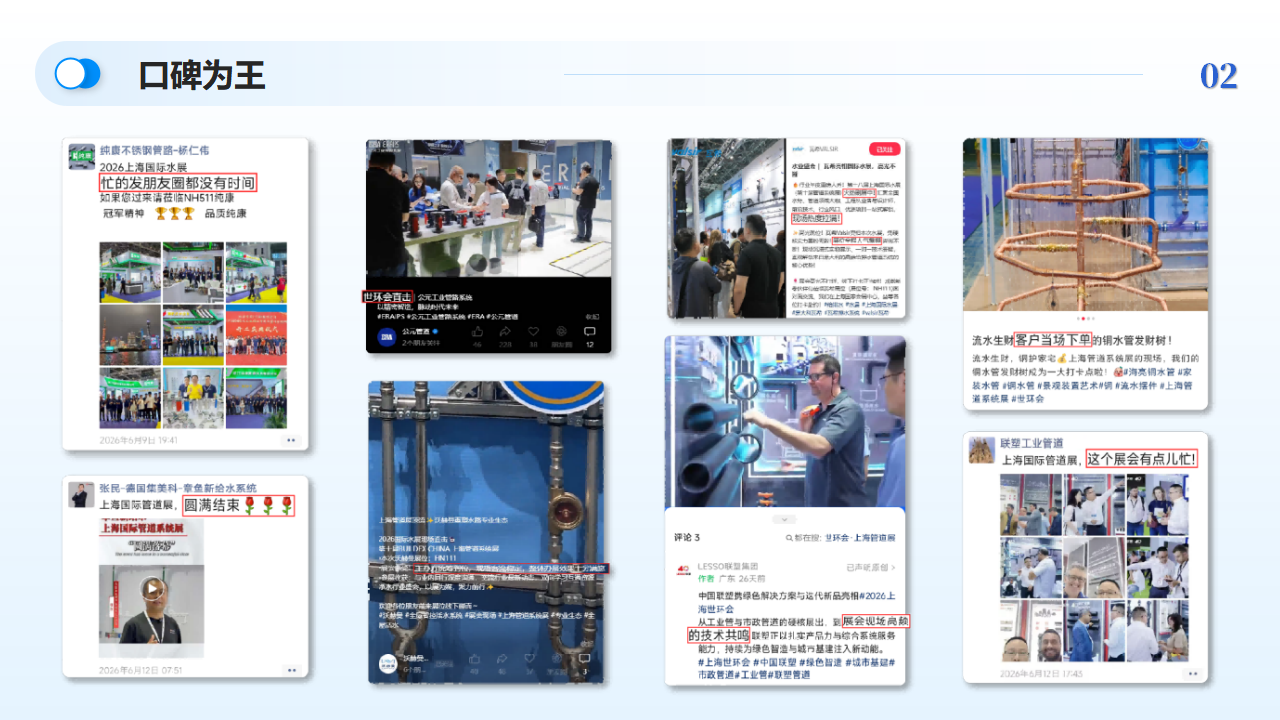Click the 评论 3 comments heading
Viewport: 1280px width, 720px height.
tap(687, 538)
